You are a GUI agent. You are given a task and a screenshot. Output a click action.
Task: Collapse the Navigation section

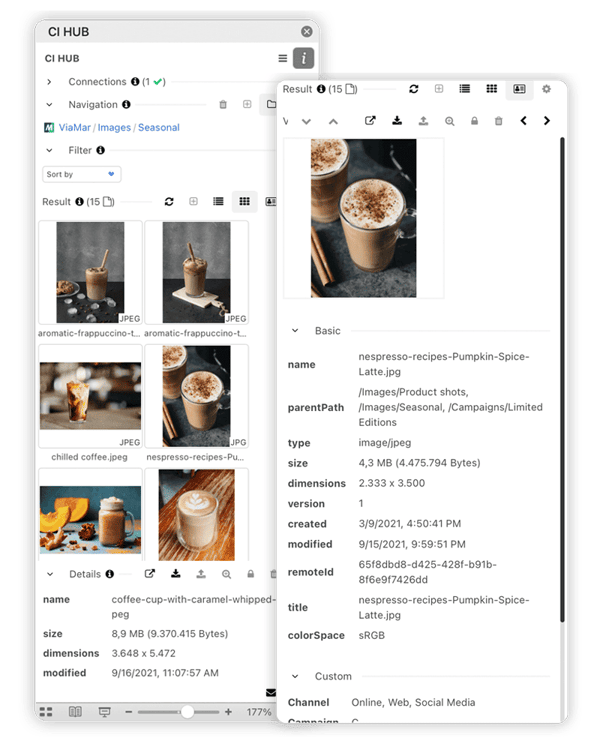coord(49,104)
